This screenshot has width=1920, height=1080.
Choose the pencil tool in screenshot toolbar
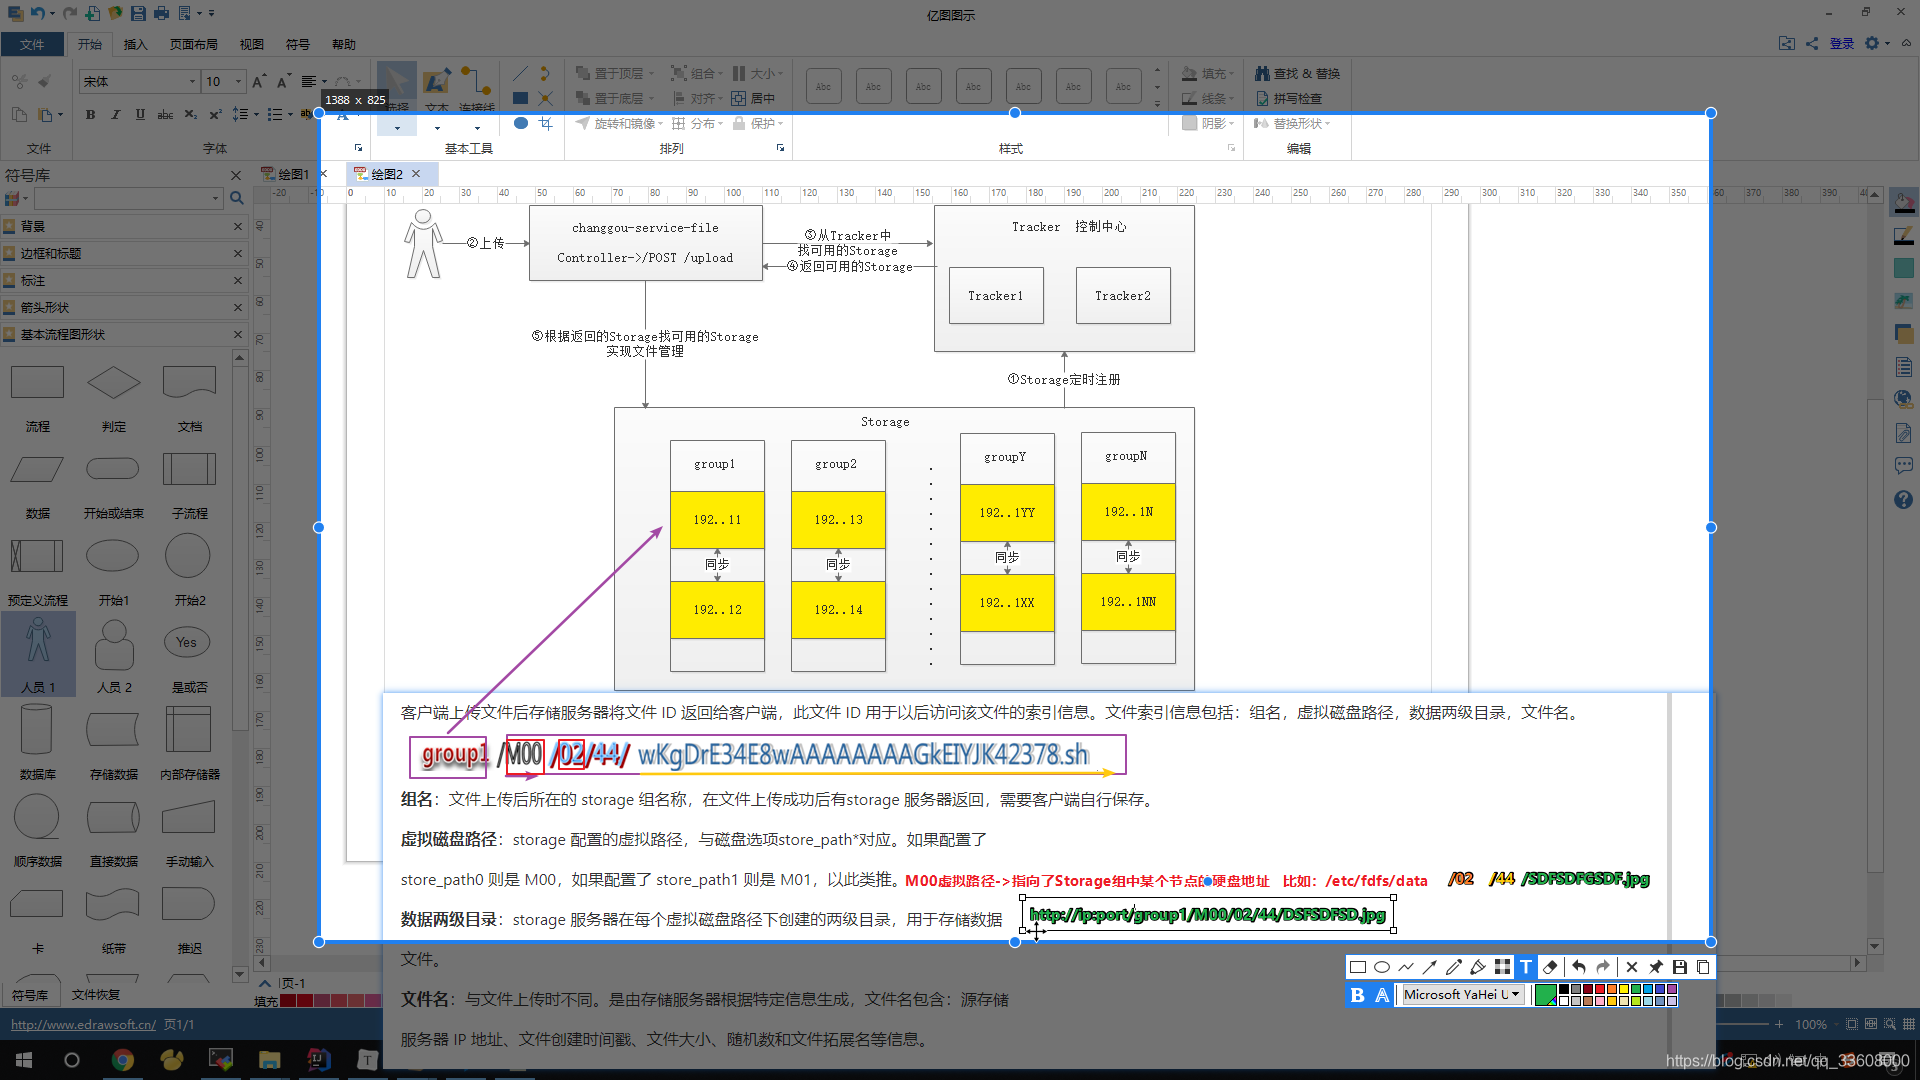tap(1454, 967)
